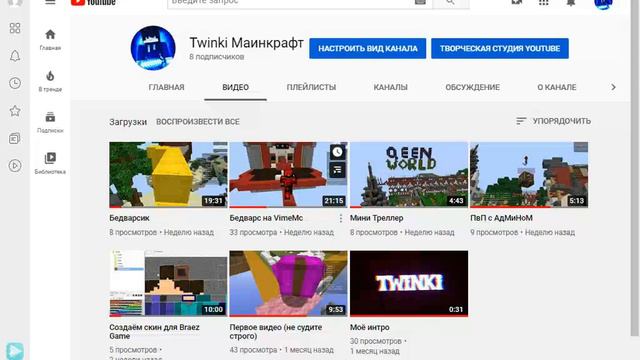Open the ПвП с АдМиНоМ thumbnail
The height and width of the screenshot is (360, 640).
(x=529, y=174)
